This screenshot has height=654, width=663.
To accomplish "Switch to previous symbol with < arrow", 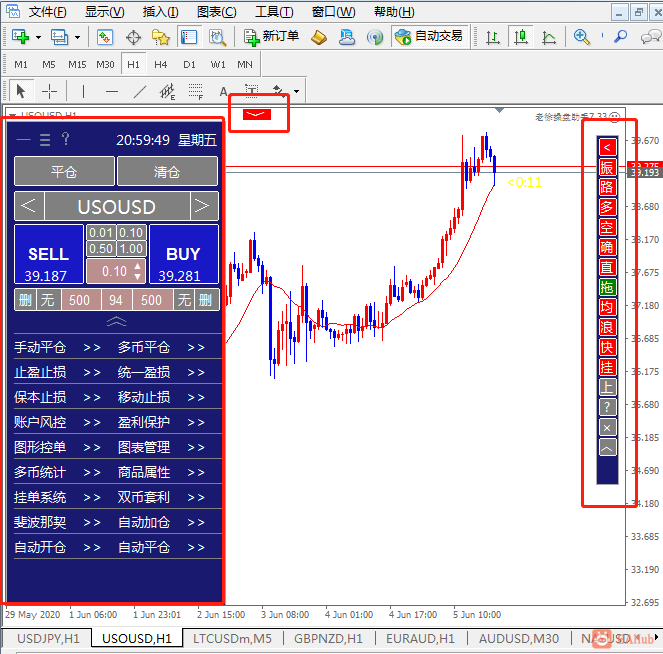I will 29,206.
